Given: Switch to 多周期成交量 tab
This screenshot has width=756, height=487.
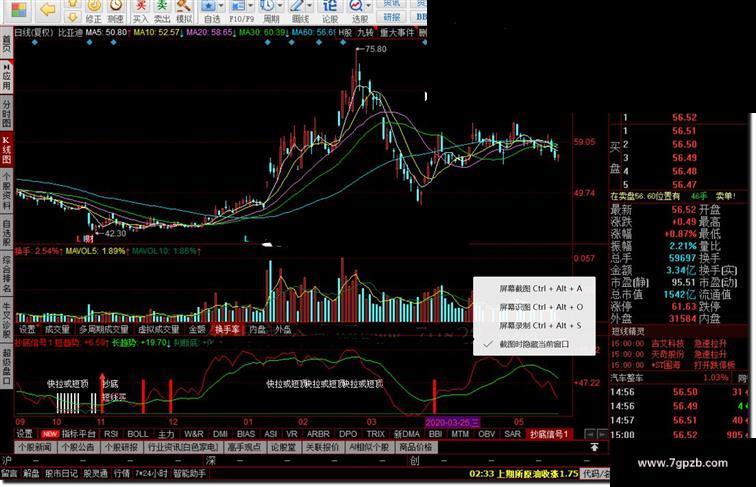Looking at the screenshot, I should pyautogui.click(x=104, y=329).
